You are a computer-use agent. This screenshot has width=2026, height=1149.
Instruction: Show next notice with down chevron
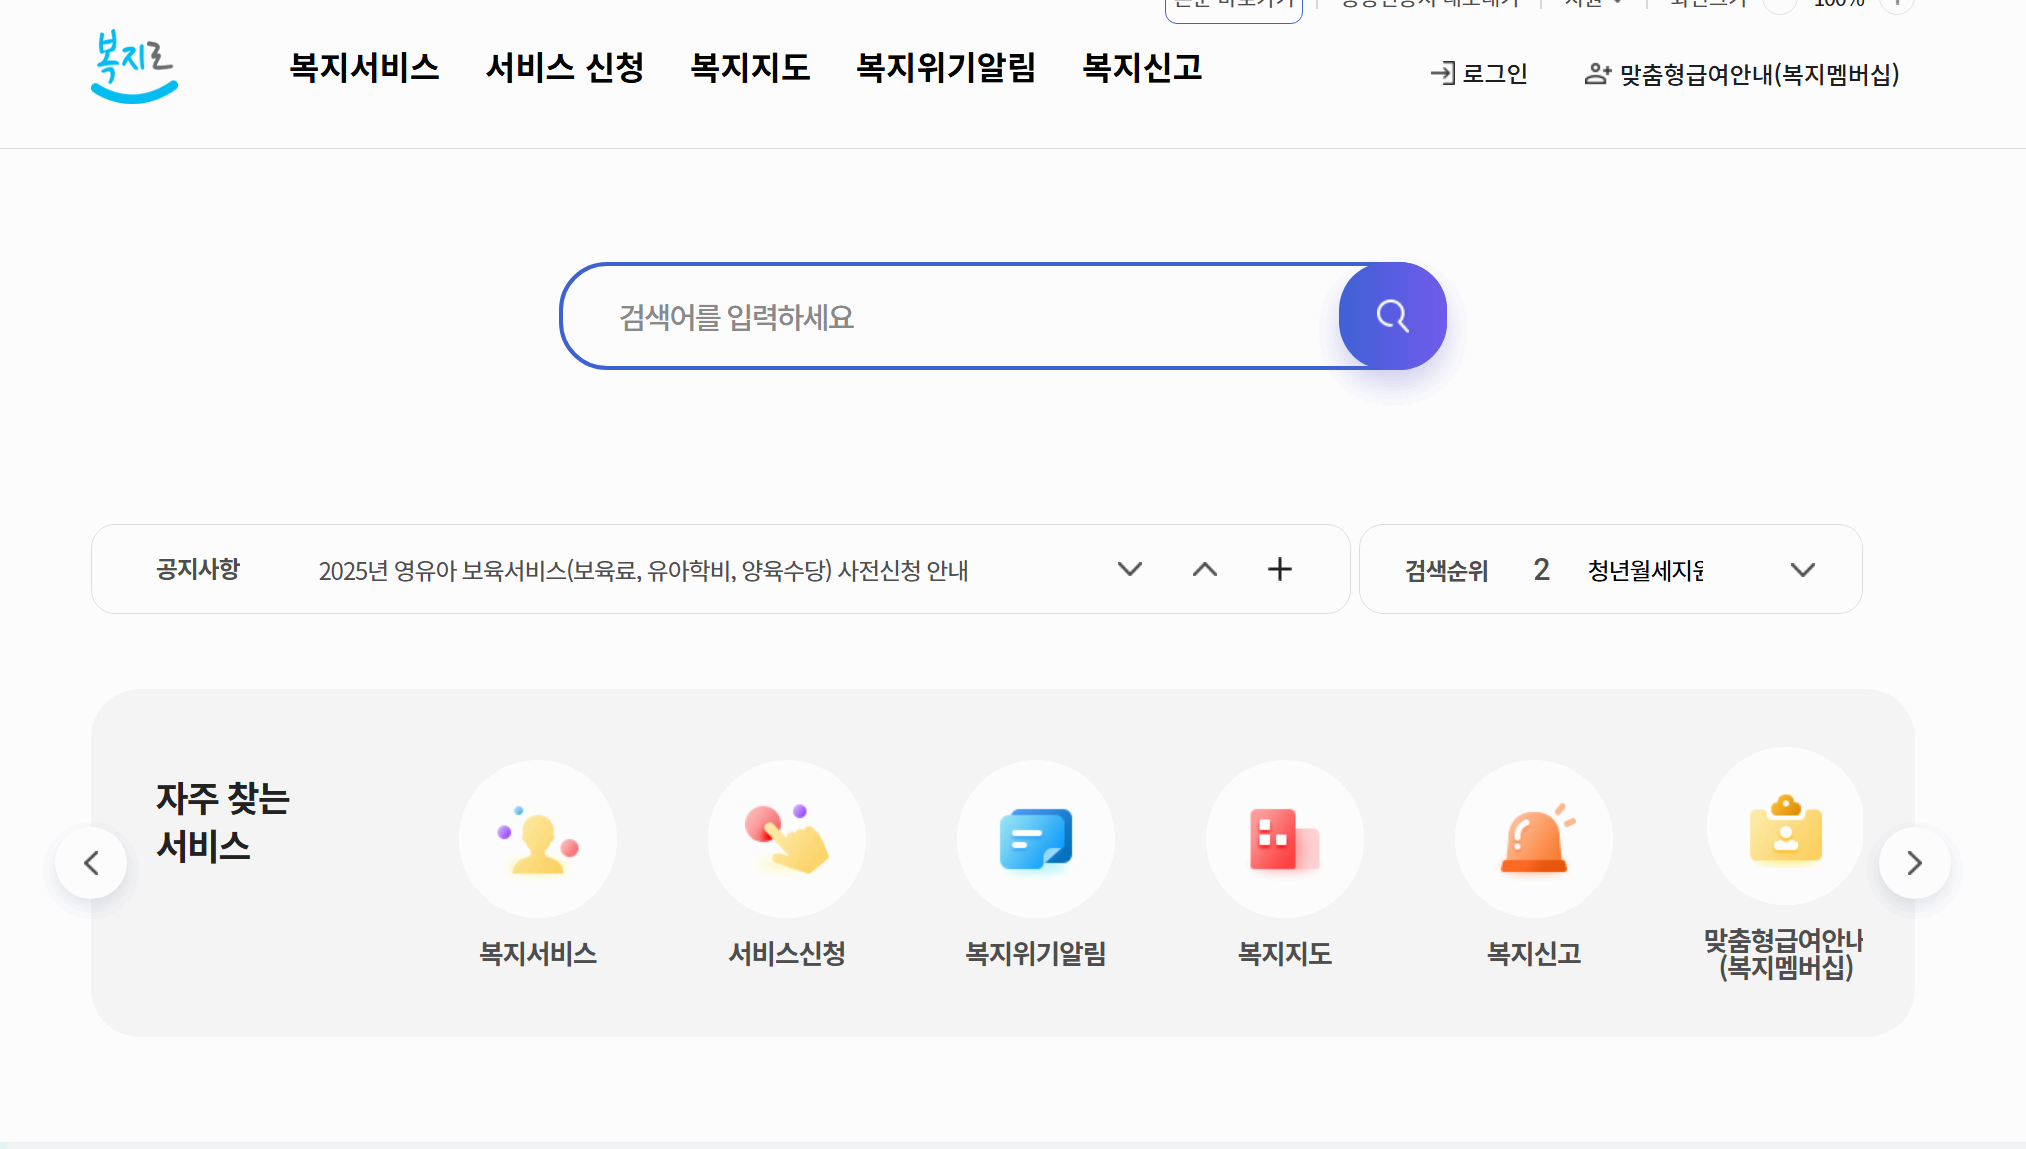[x=1130, y=569]
